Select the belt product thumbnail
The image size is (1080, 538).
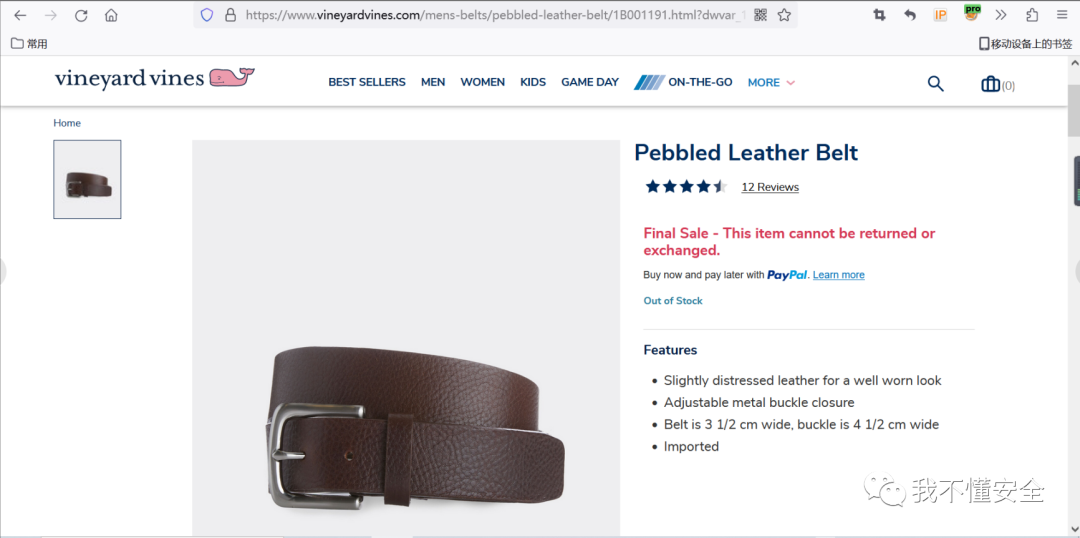coord(87,179)
